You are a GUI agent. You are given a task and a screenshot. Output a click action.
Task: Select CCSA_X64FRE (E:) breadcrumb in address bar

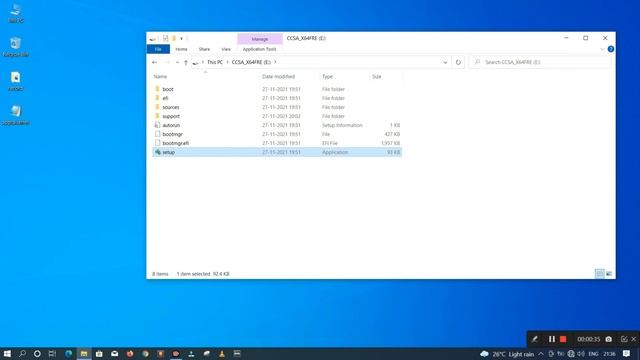click(x=251, y=62)
